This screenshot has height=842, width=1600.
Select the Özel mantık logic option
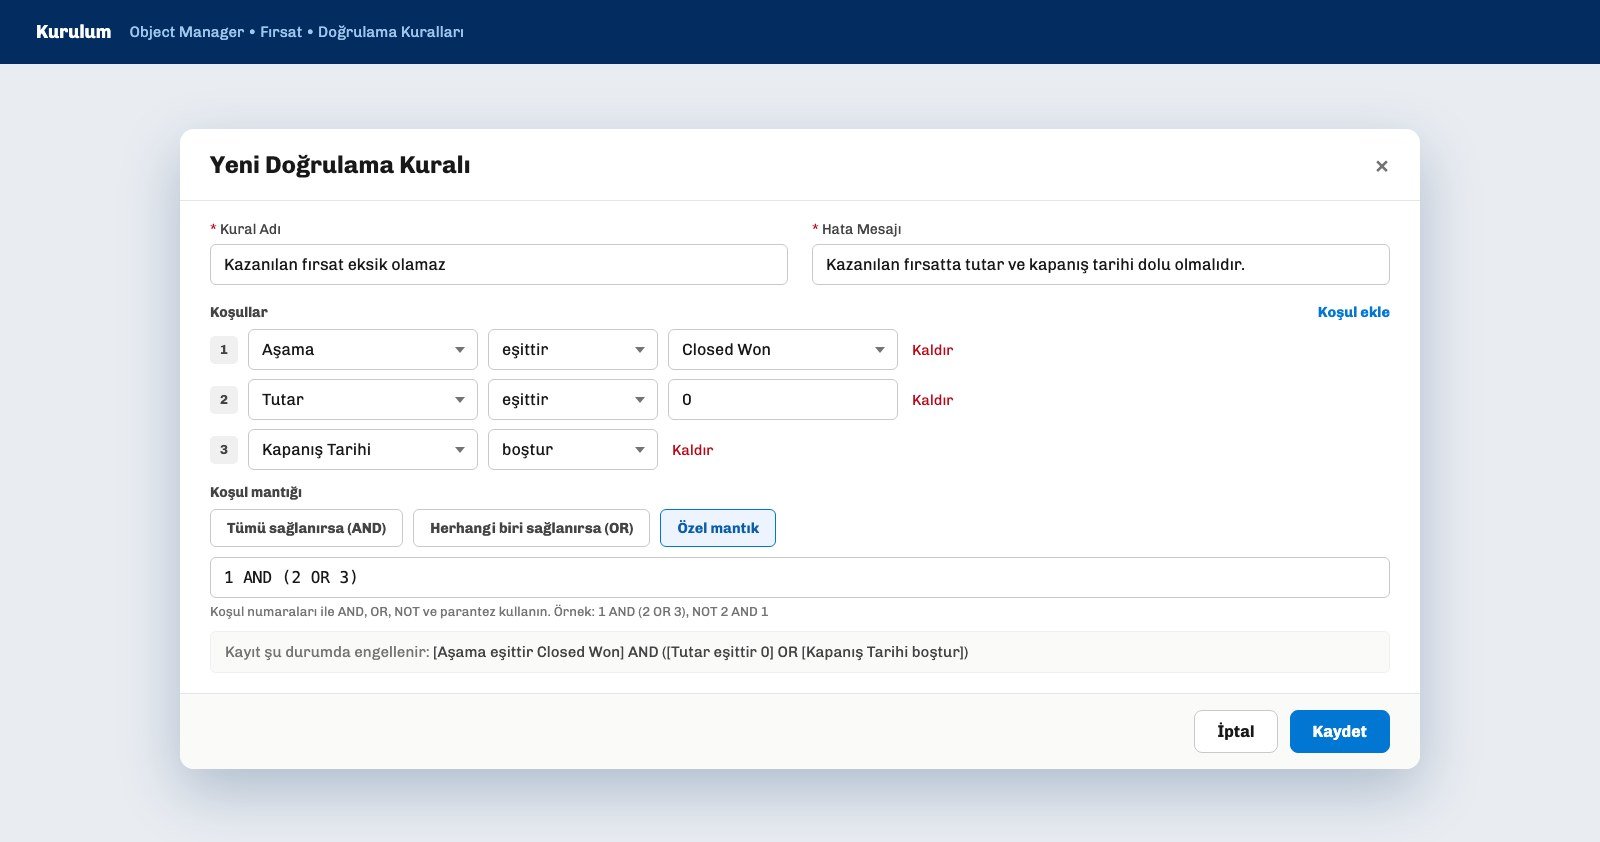point(718,528)
